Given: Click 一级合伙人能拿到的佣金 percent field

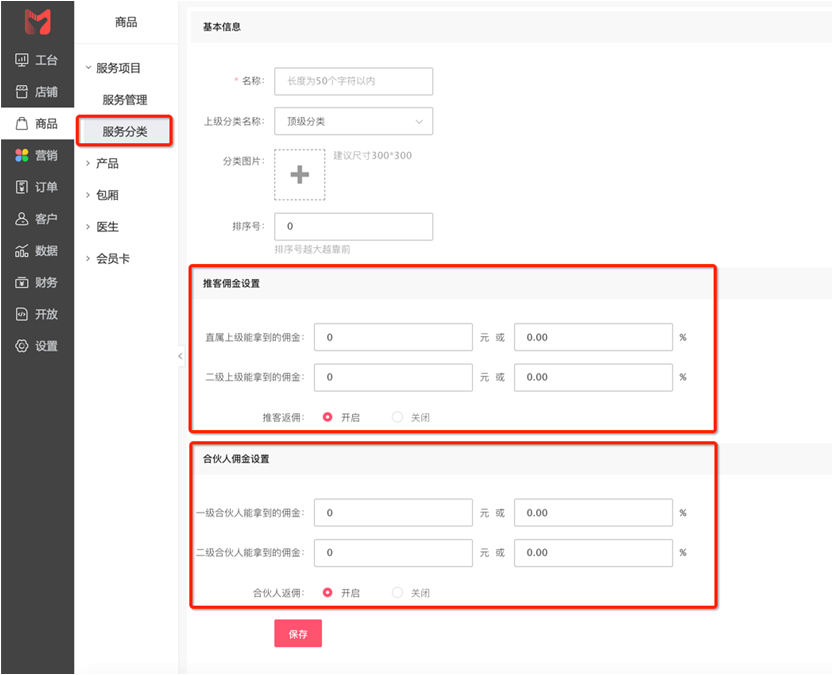Looking at the screenshot, I should [593, 513].
